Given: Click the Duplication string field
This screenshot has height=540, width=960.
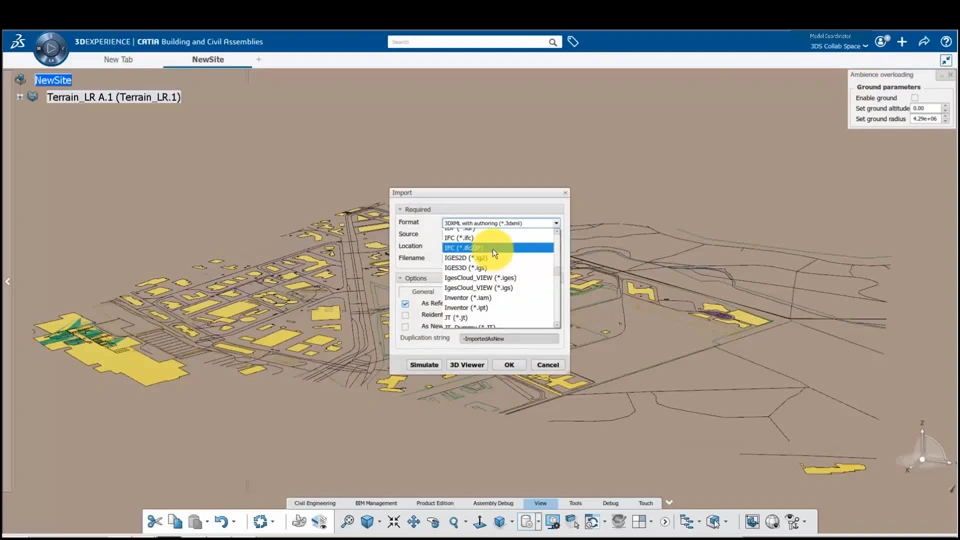Looking at the screenshot, I should tap(509, 339).
